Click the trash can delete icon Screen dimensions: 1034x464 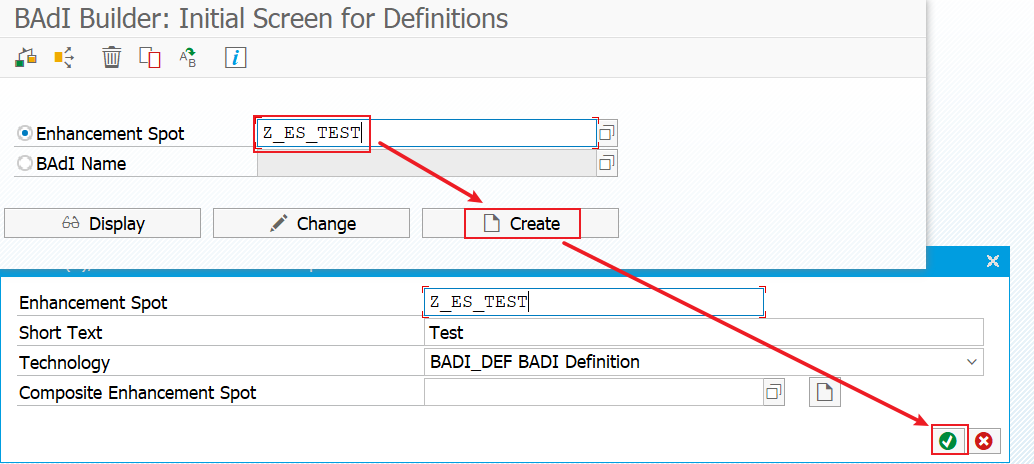(111, 58)
